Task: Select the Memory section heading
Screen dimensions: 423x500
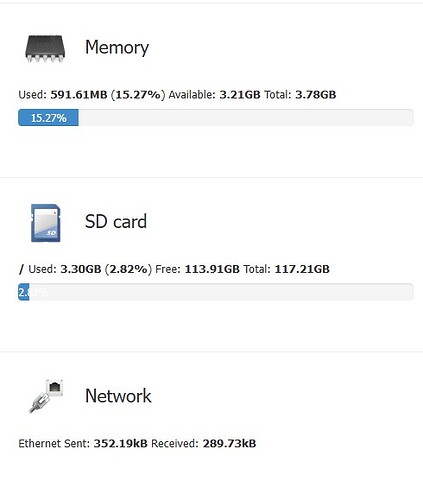Action: 117,47
